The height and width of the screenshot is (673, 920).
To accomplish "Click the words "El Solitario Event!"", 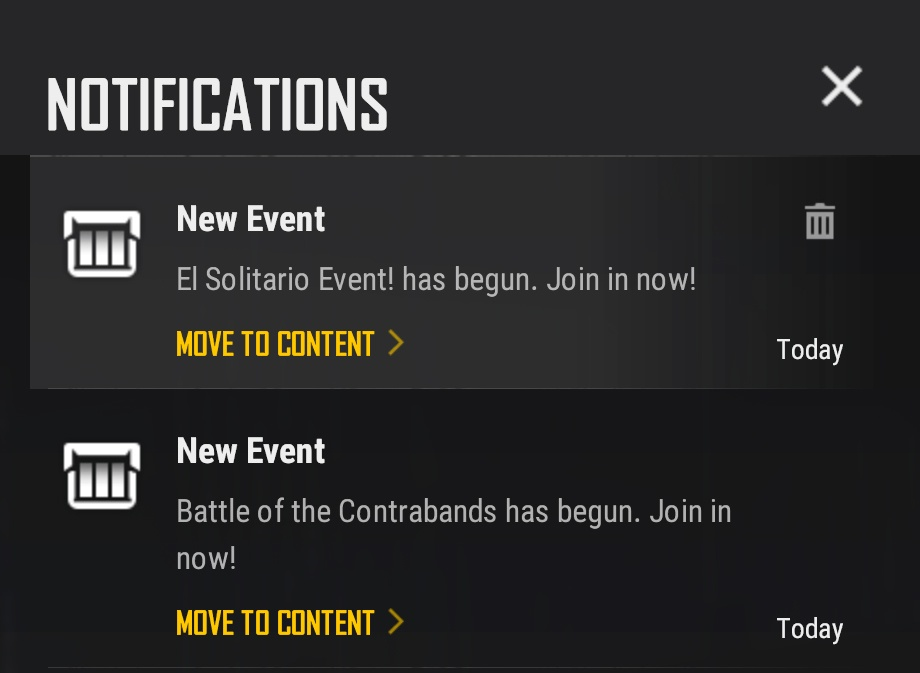I will [285, 280].
